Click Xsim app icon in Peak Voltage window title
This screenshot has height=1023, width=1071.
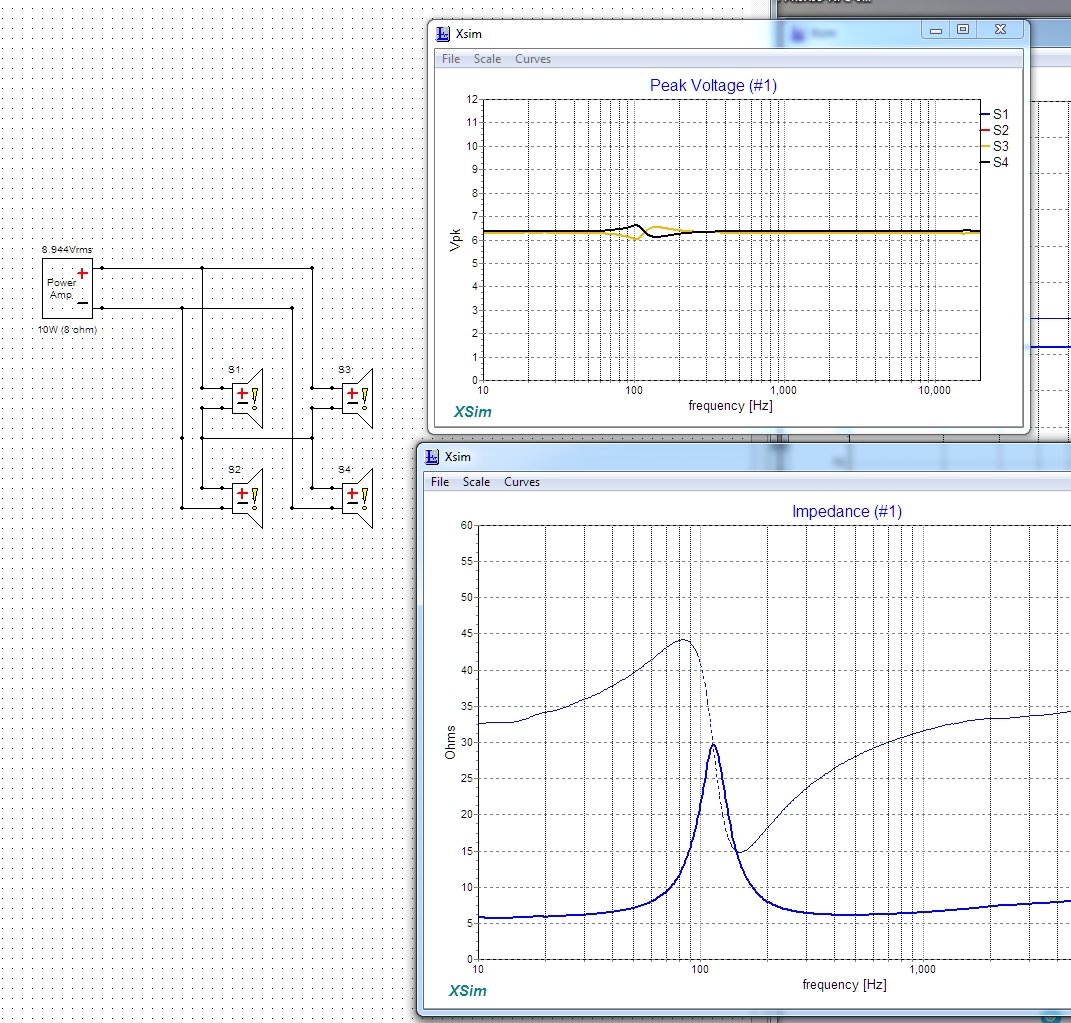443,33
